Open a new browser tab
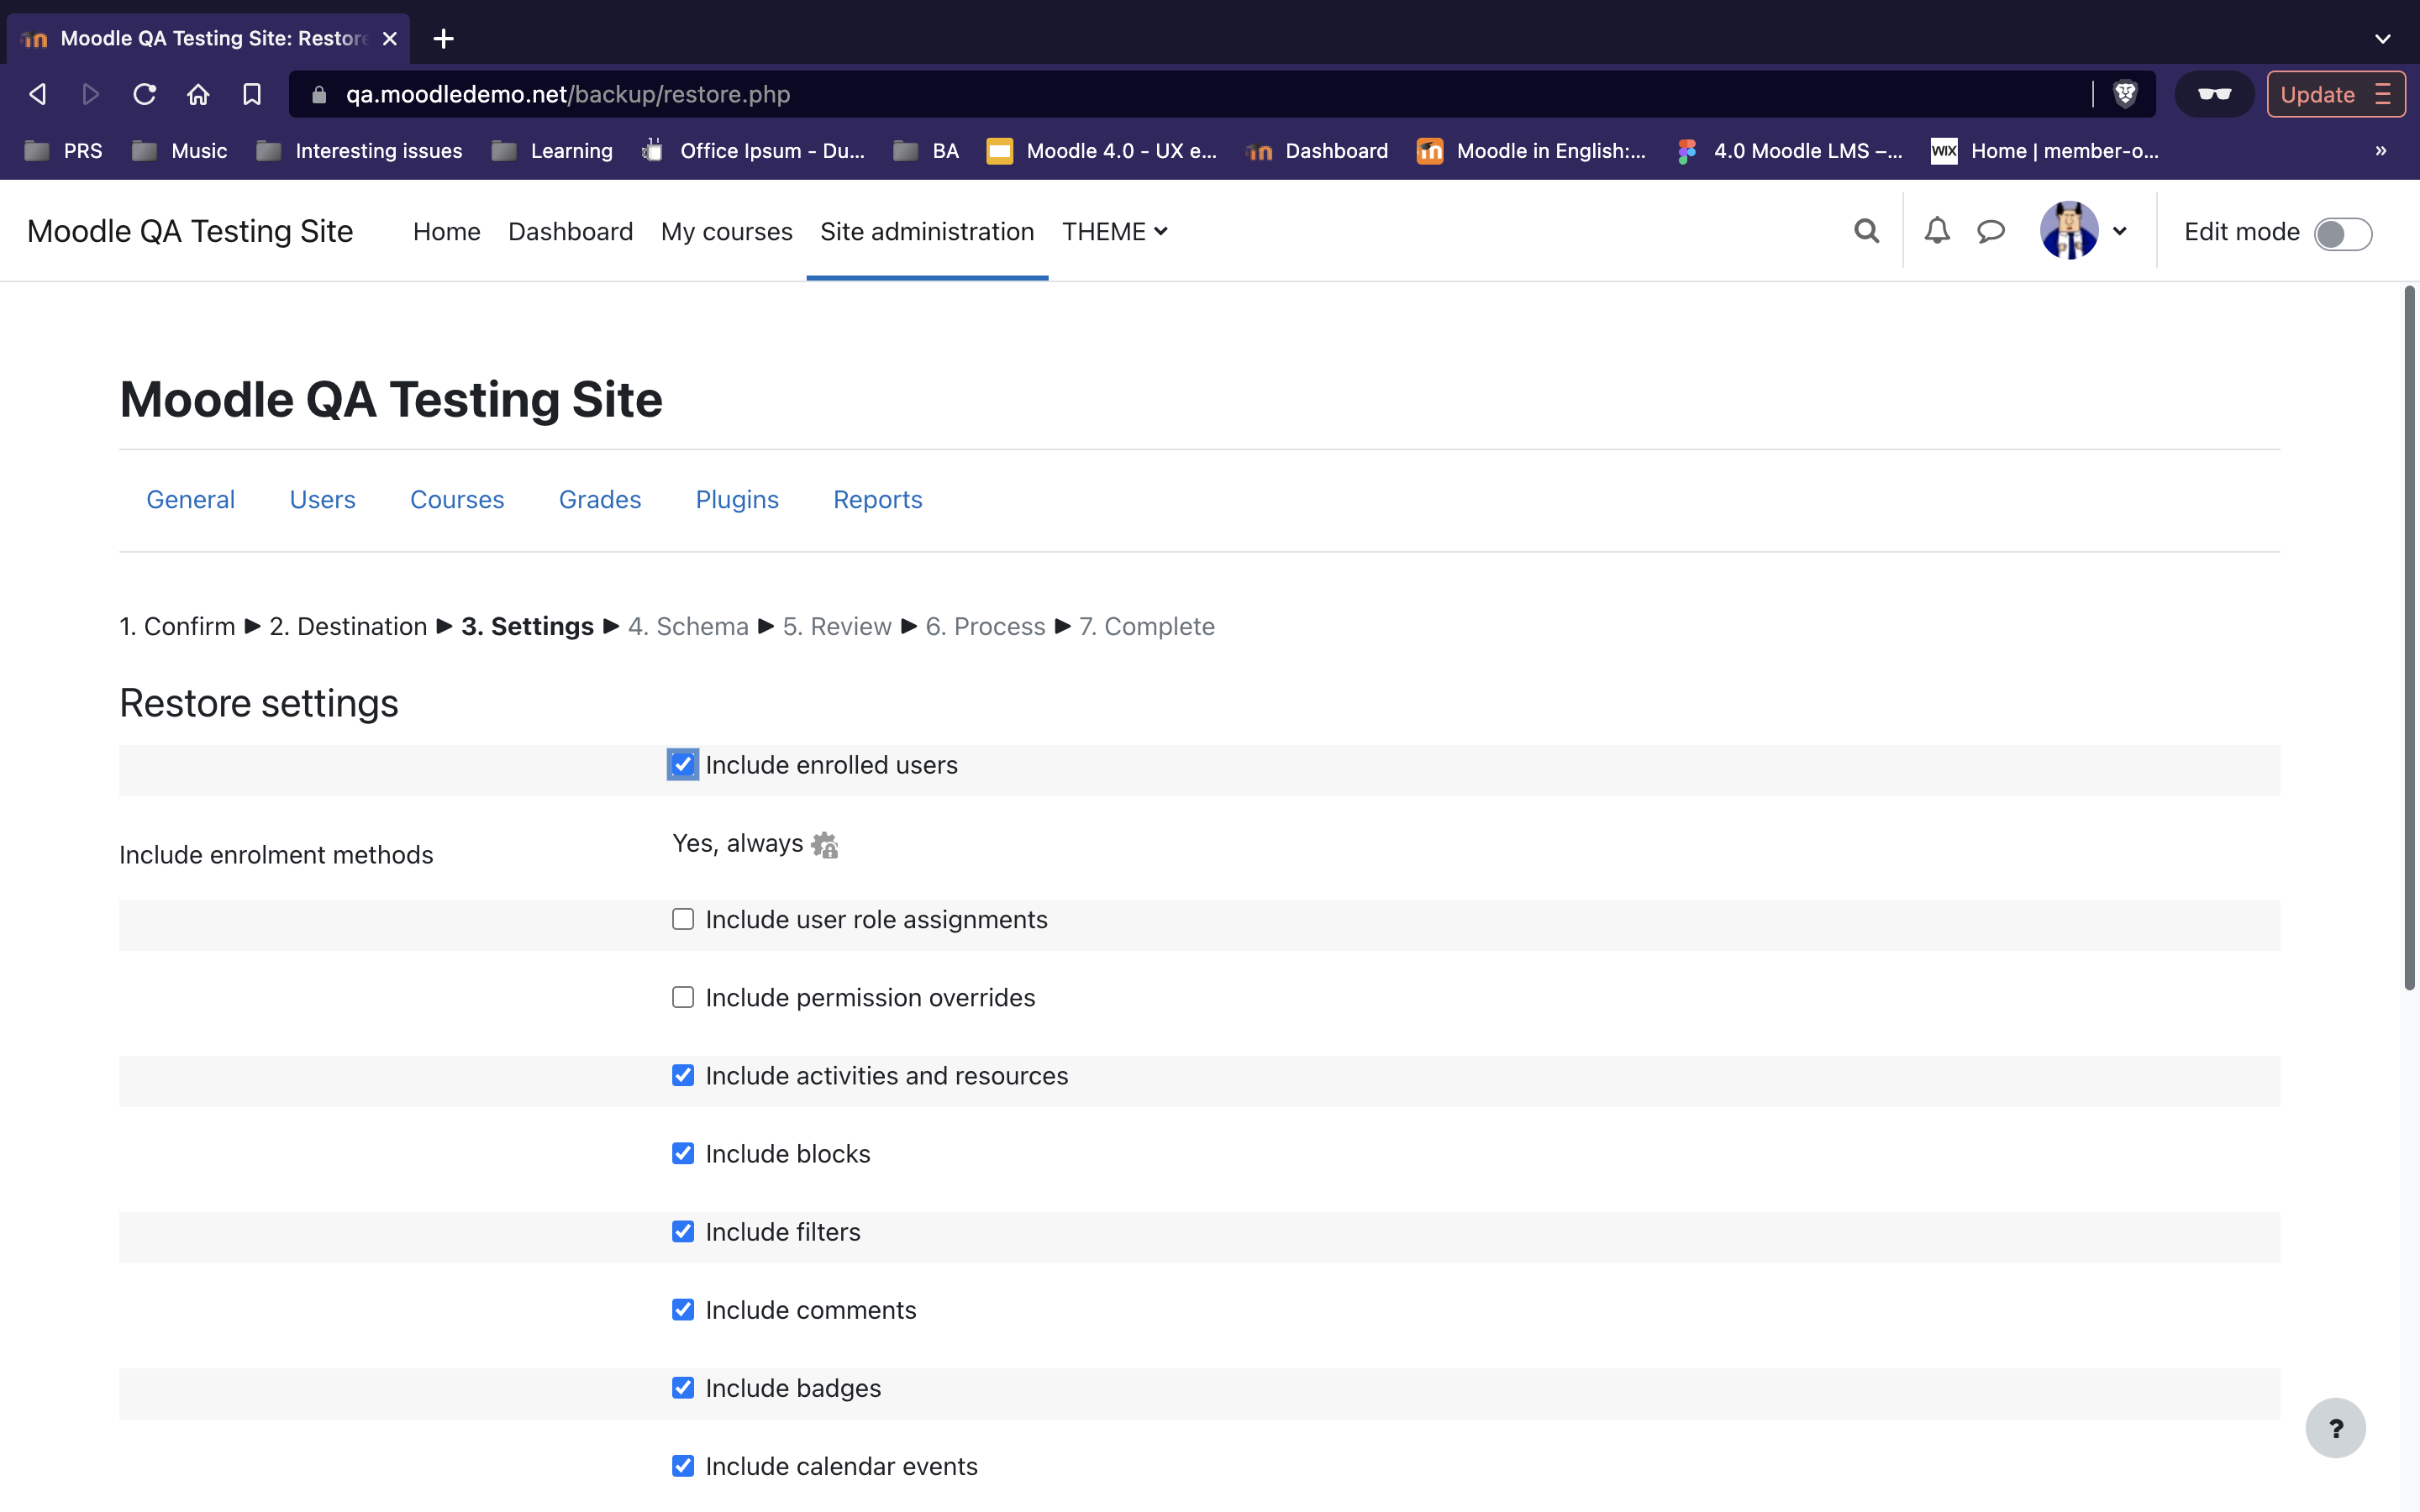Viewport: 2420px width, 1512px height. click(x=444, y=39)
